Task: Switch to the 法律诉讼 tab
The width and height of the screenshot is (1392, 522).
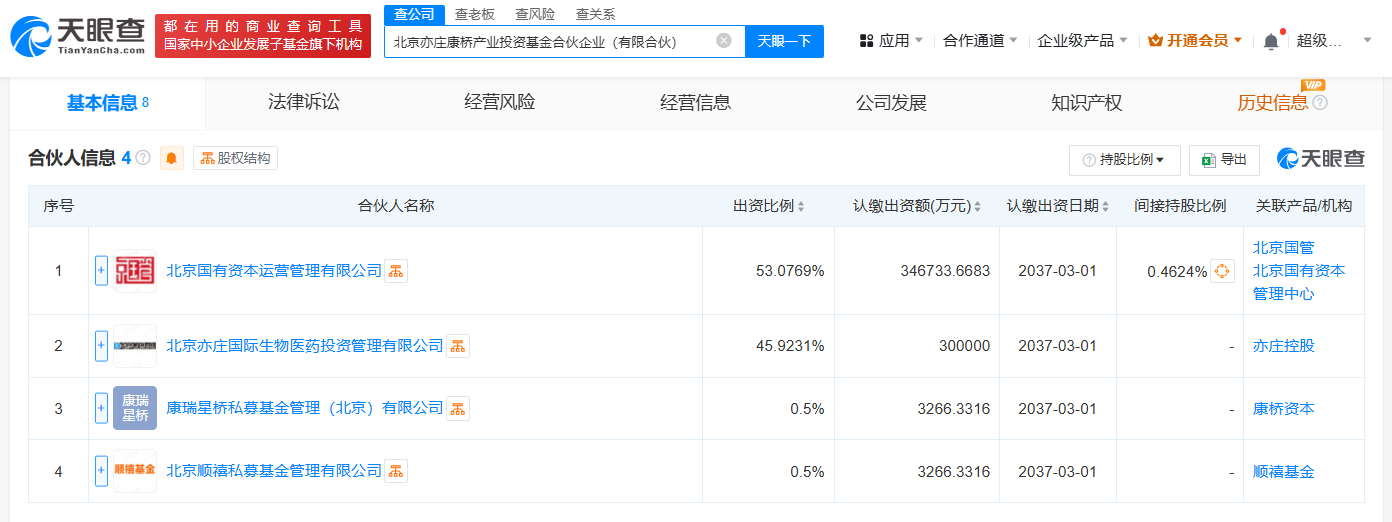Action: click(304, 102)
